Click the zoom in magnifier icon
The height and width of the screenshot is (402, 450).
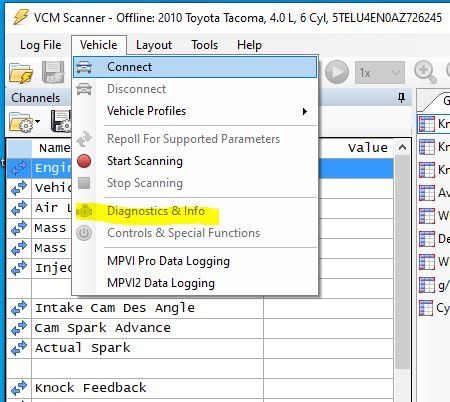click(x=425, y=72)
